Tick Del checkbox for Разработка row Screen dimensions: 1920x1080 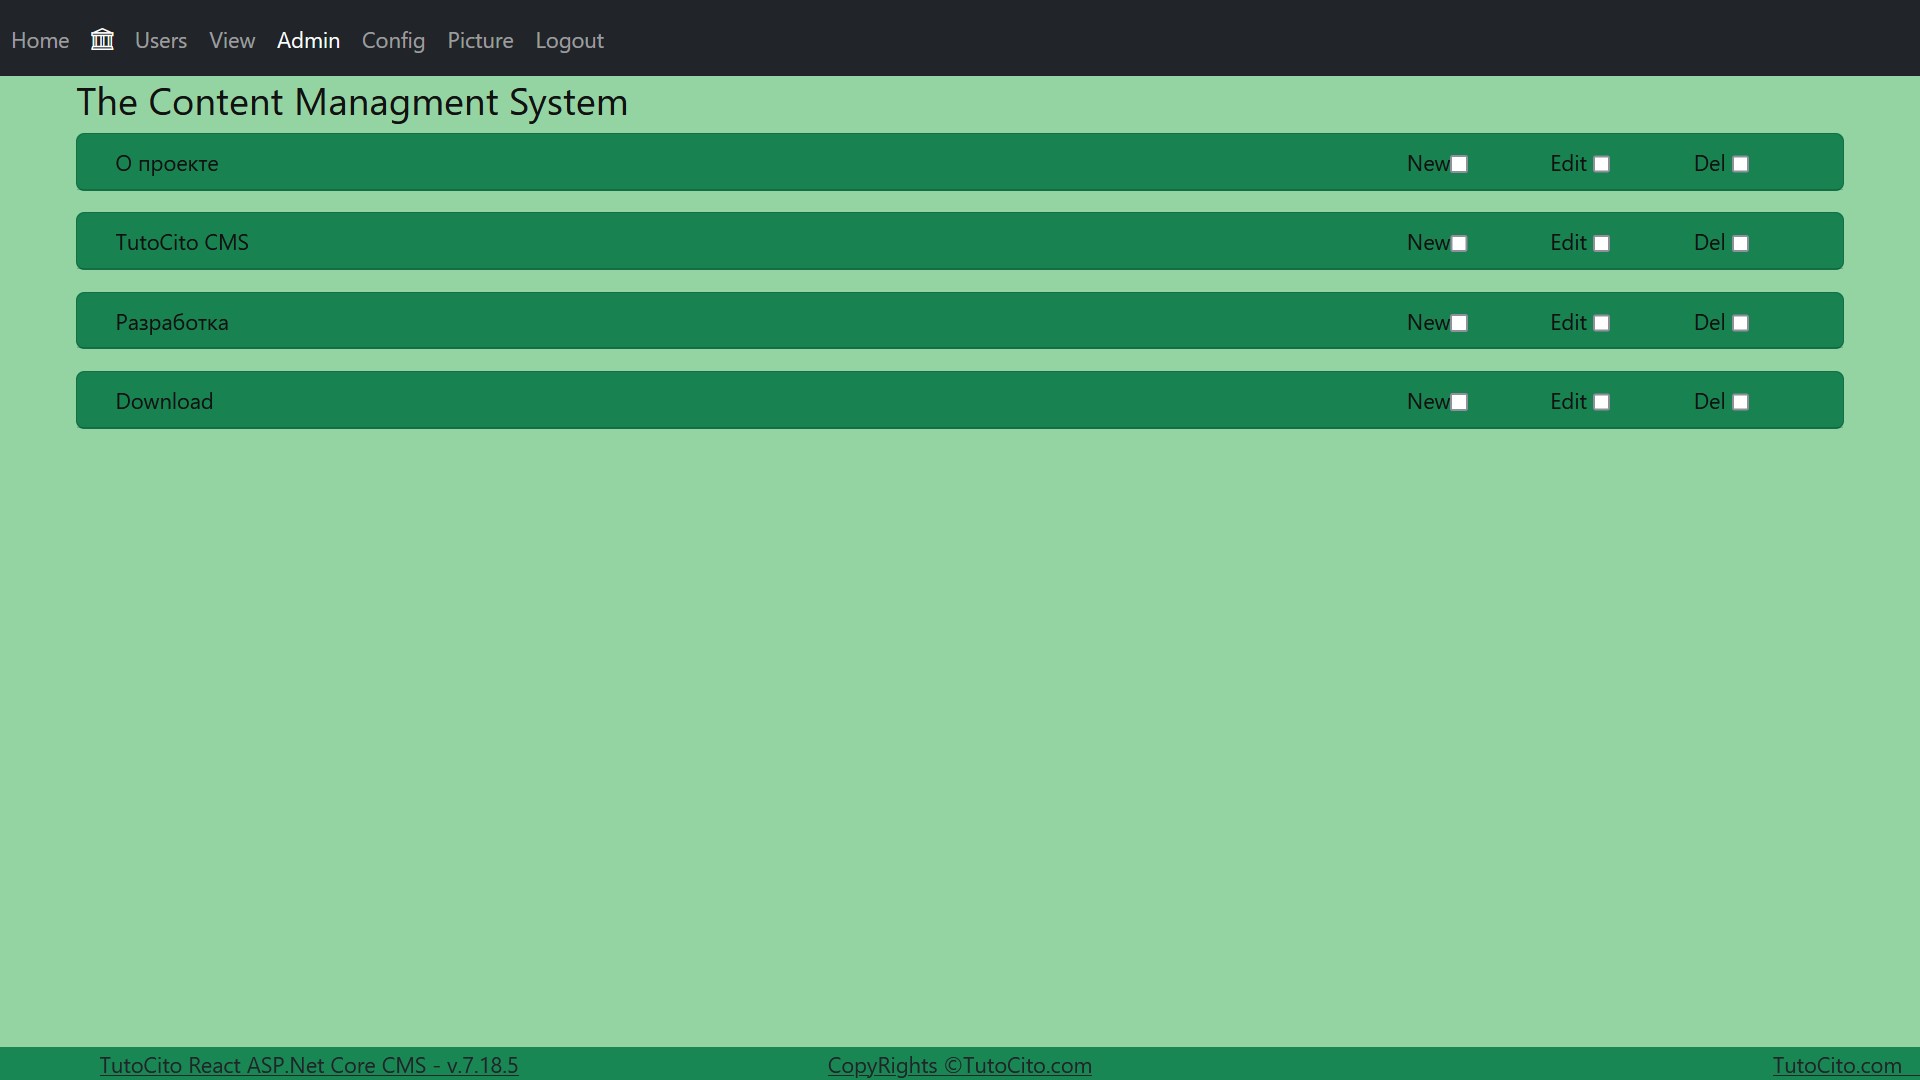[1740, 323]
